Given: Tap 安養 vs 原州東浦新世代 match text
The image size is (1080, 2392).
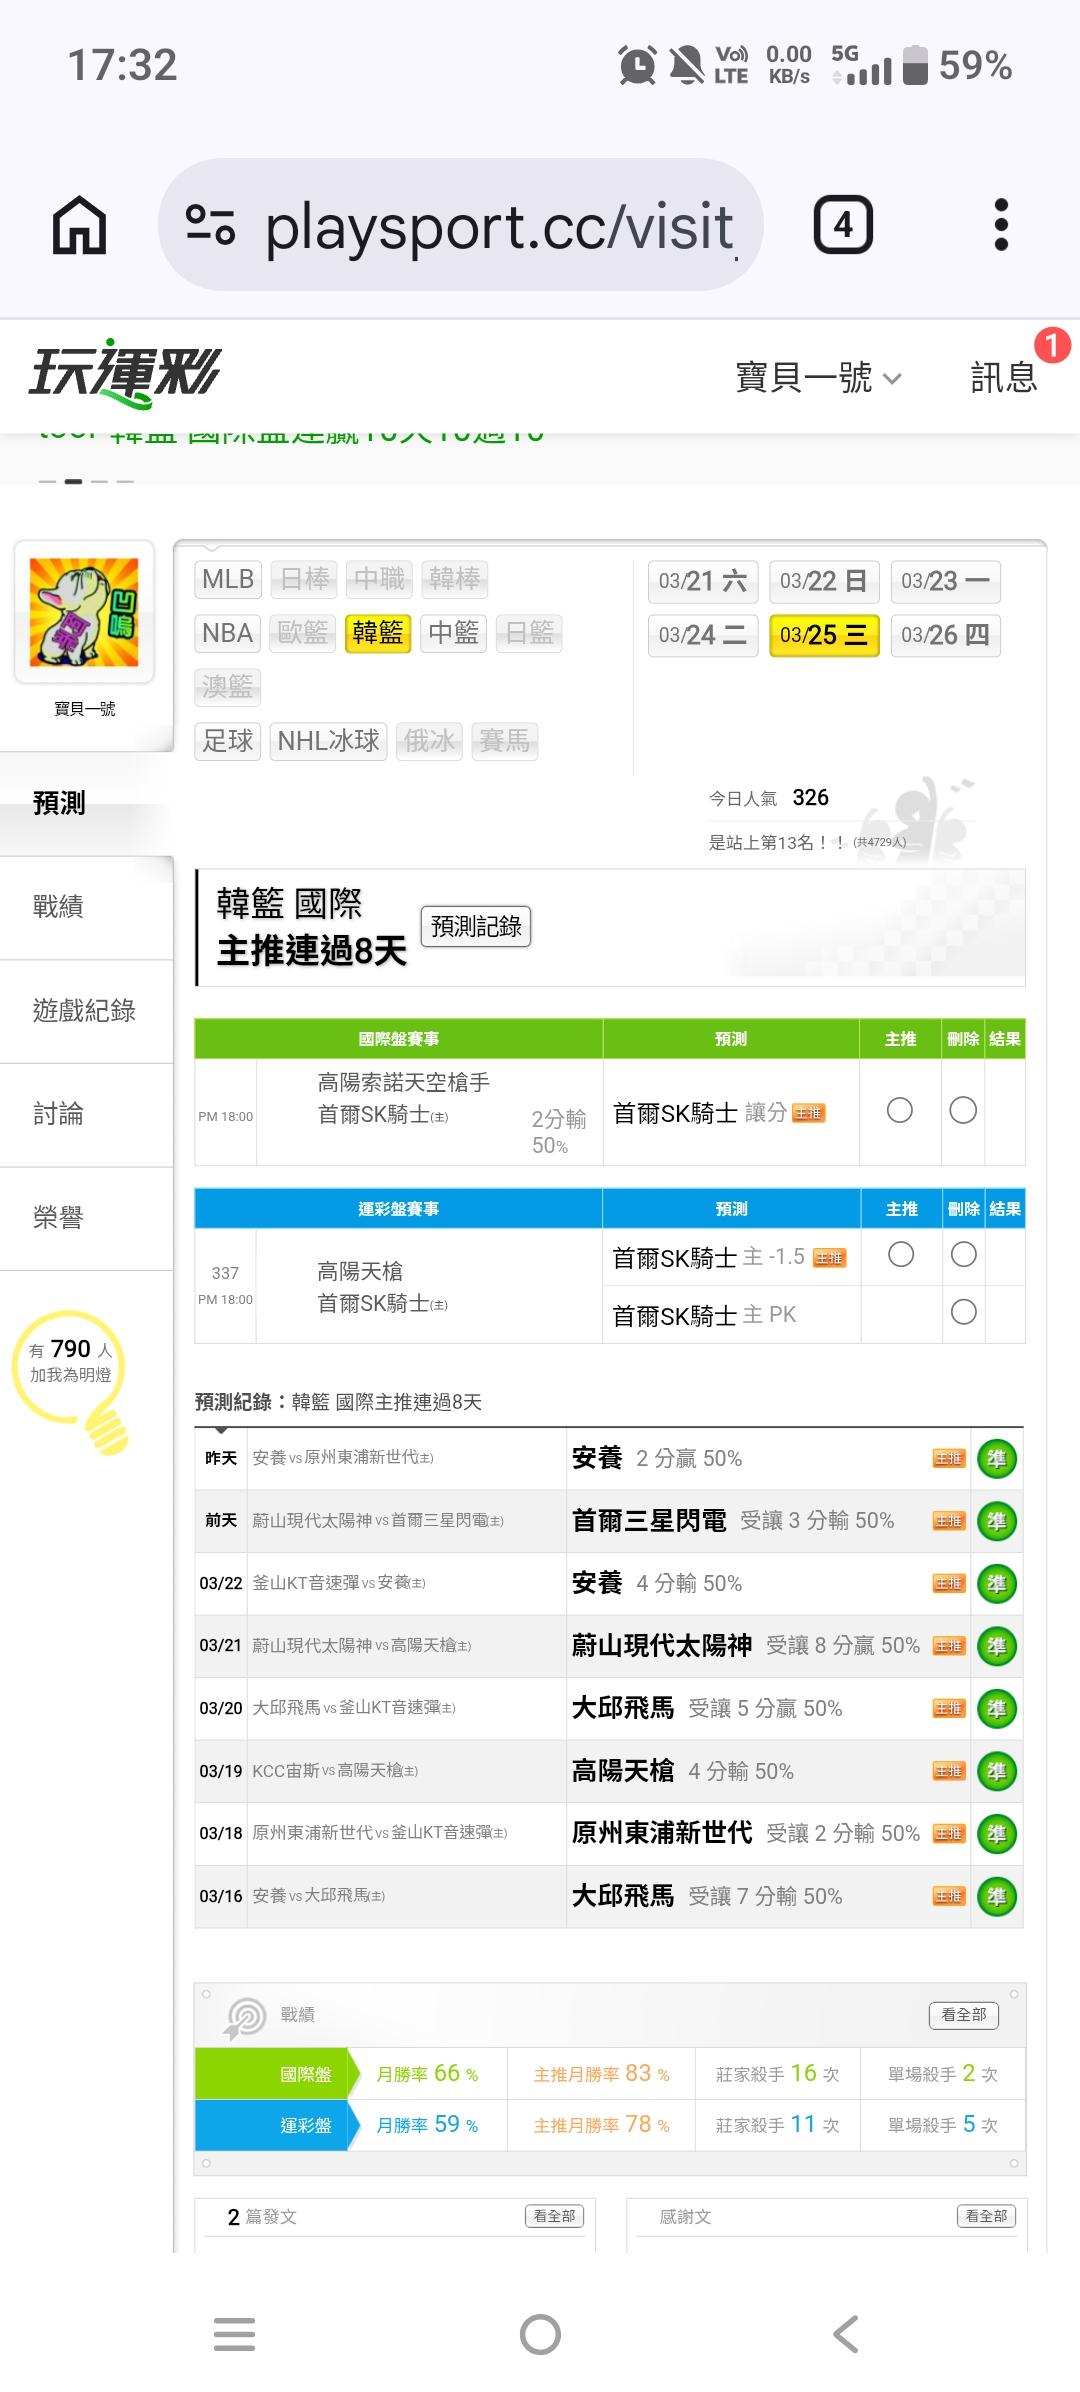Looking at the screenshot, I should click(x=343, y=1458).
